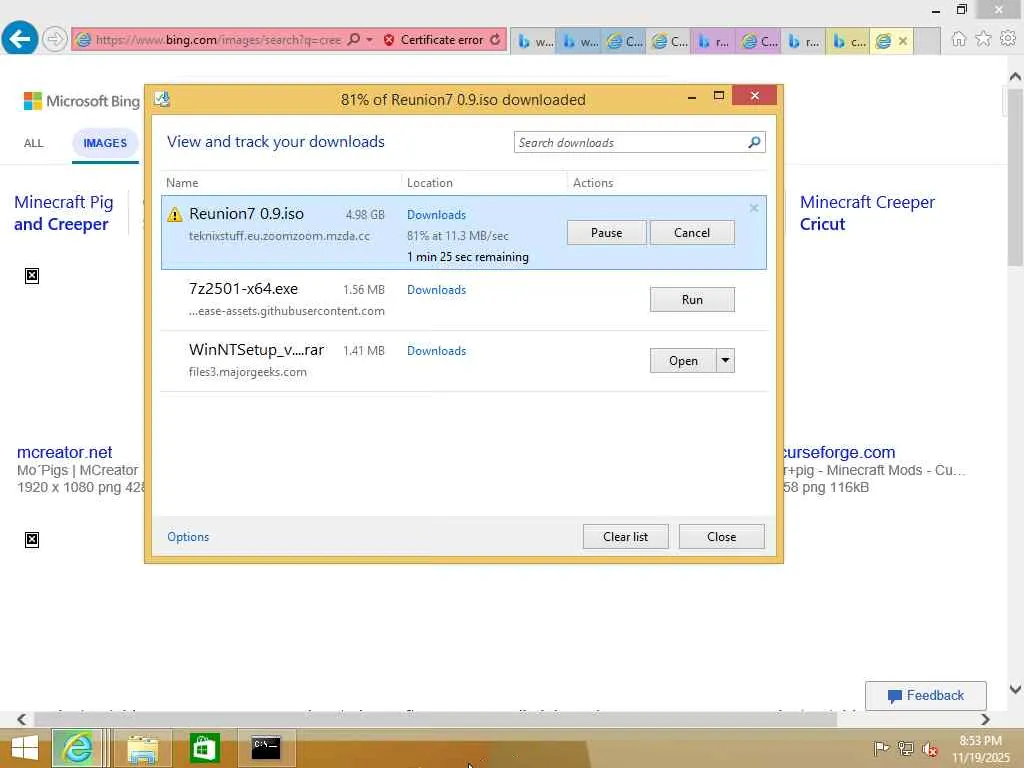This screenshot has height=768, width=1024.
Task: Open Downloads location for 7z2501-x64.exe
Action: coord(436,290)
